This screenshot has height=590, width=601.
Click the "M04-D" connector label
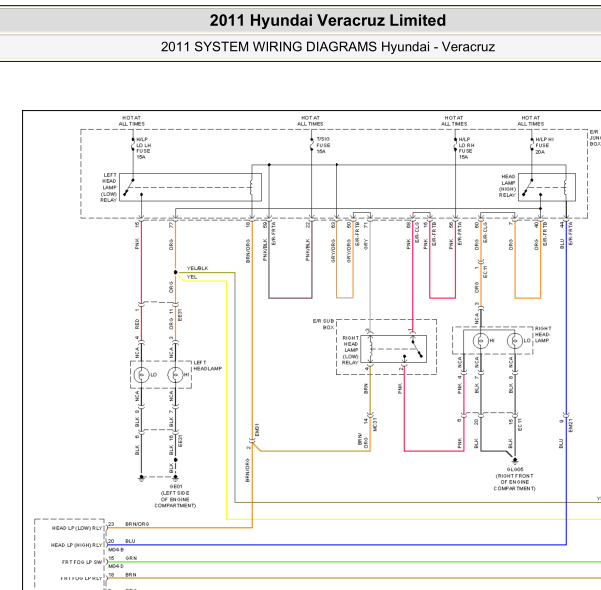pyautogui.click(x=116, y=566)
